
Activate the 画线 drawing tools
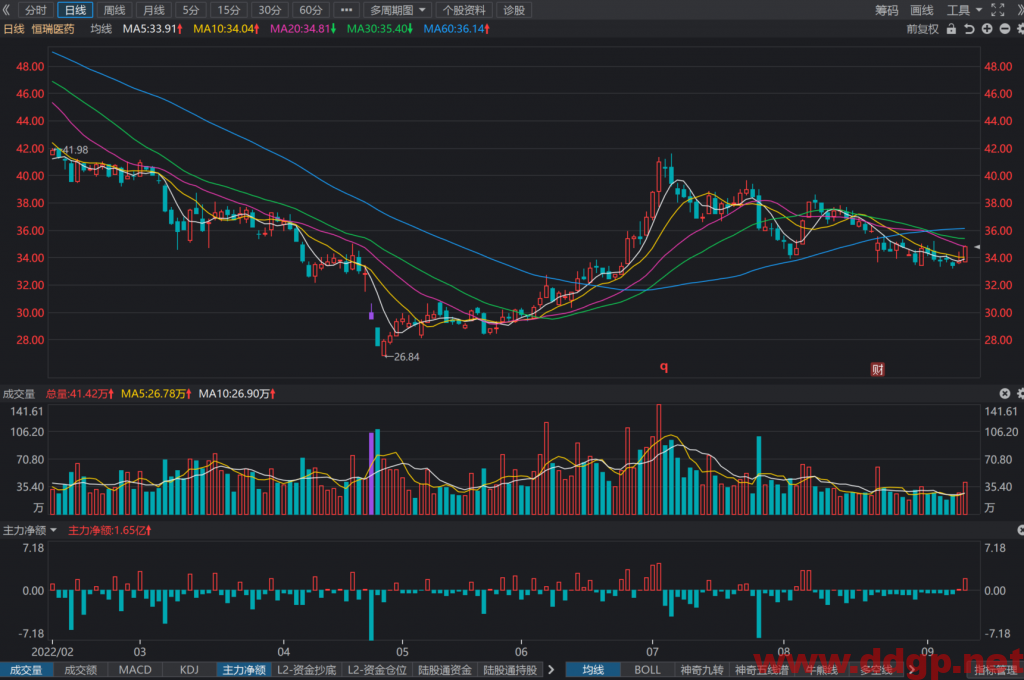[x=921, y=10]
